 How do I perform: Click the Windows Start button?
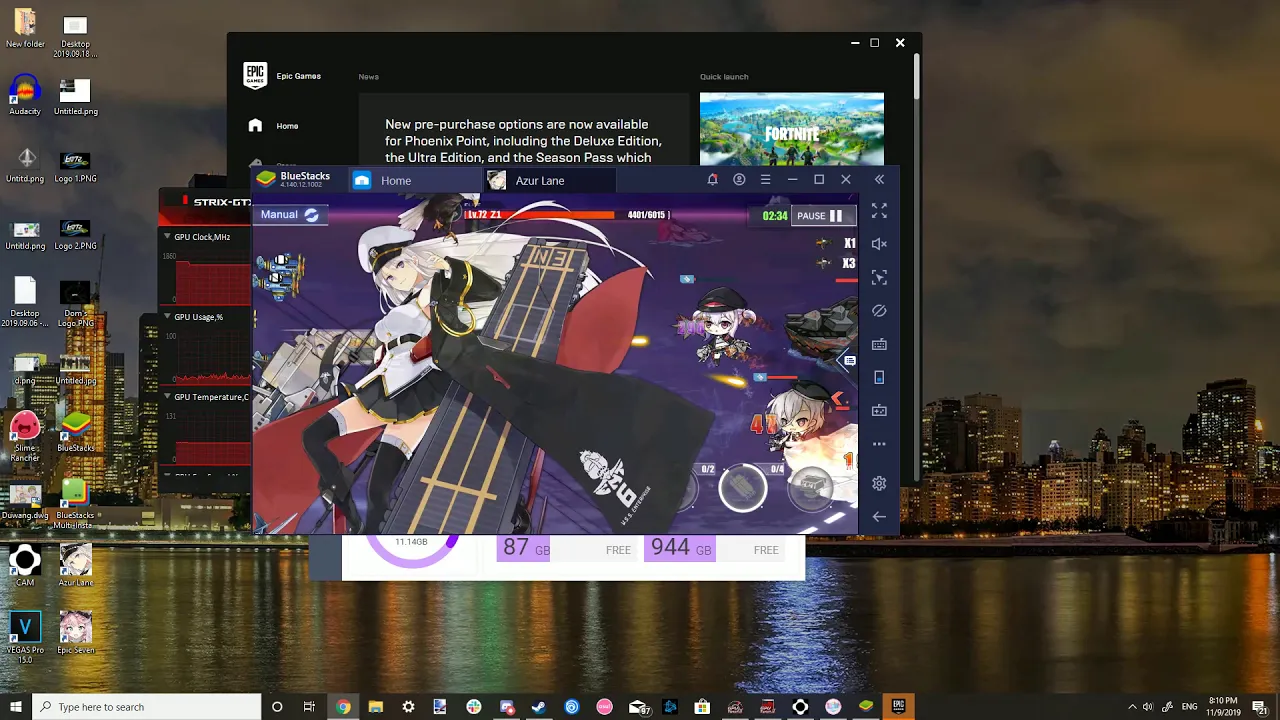coord(15,706)
